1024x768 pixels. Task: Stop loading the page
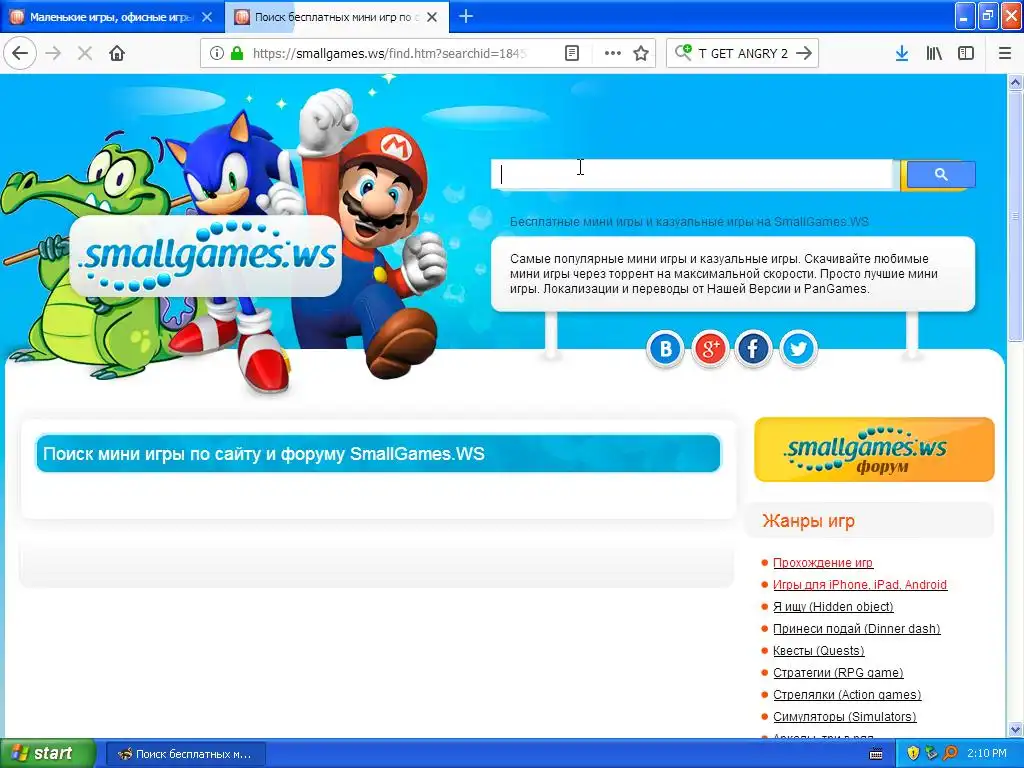(x=85, y=53)
